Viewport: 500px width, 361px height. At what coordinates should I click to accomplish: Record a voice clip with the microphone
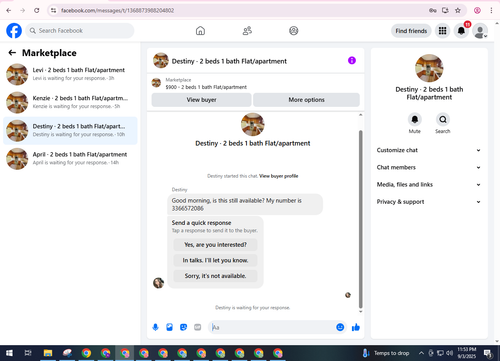pos(155,327)
